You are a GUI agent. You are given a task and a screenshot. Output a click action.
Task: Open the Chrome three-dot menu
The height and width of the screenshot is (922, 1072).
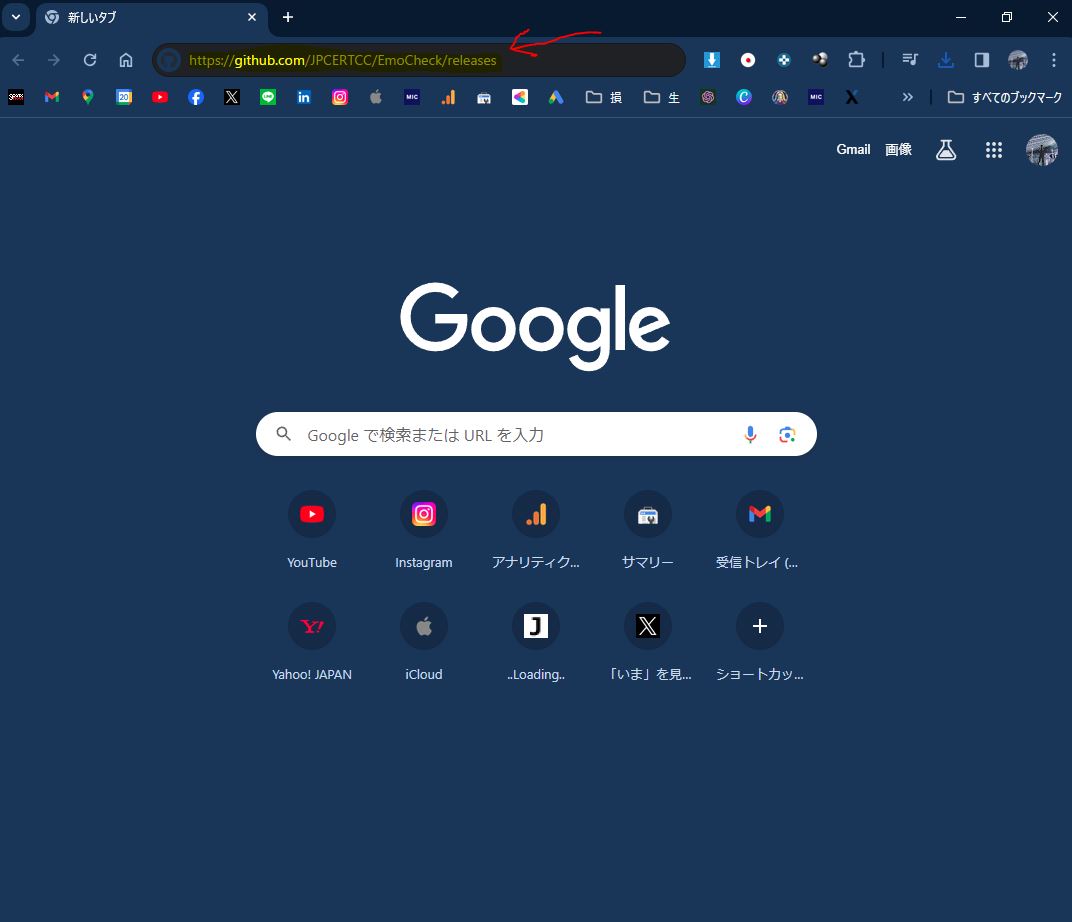coord(1054,60)
